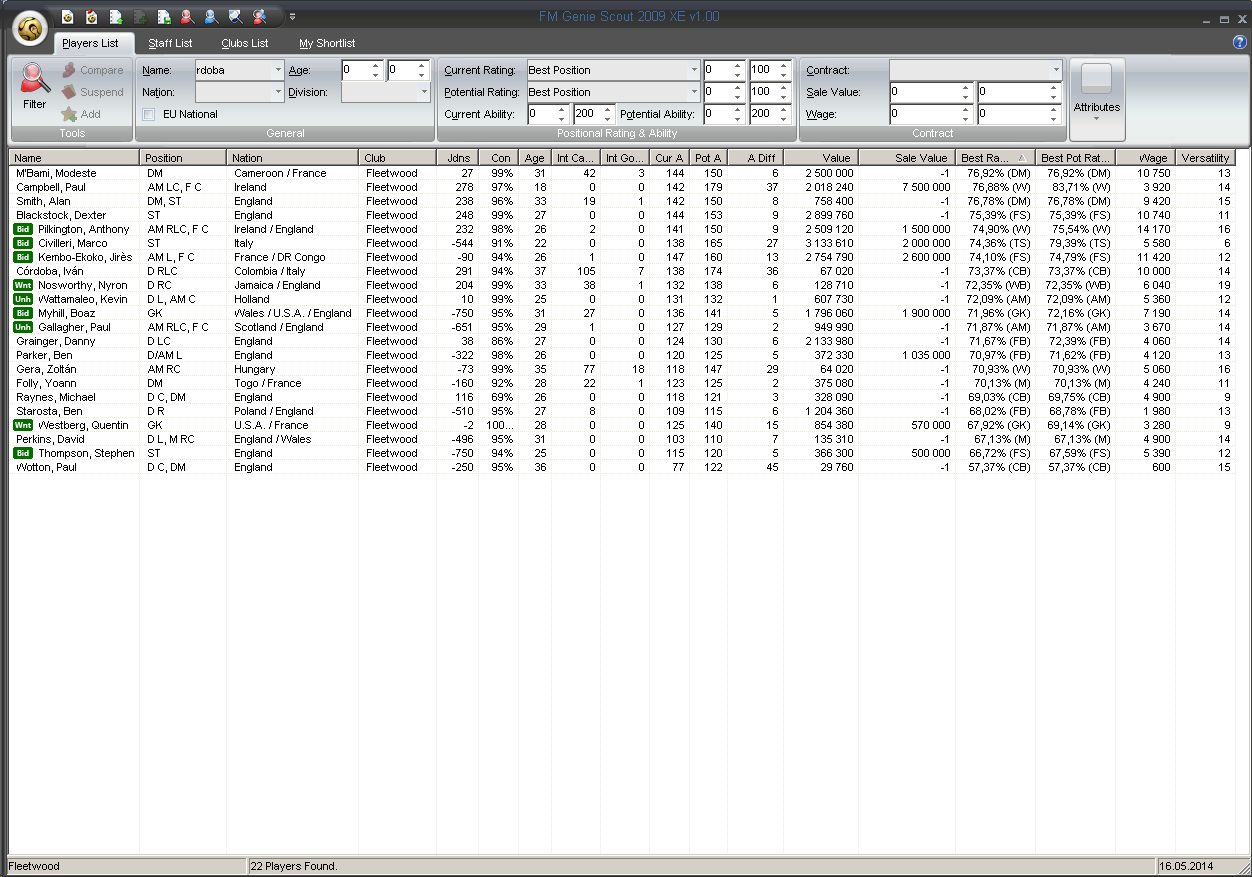Click the blue person search icon in quick toolbar

click(x=211, y=16)
